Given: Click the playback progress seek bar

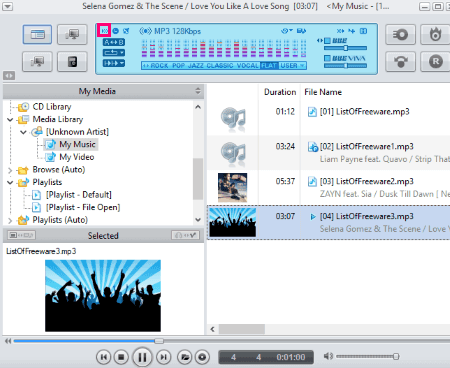Looking at the screenshot, I should [x=231, y=341].
